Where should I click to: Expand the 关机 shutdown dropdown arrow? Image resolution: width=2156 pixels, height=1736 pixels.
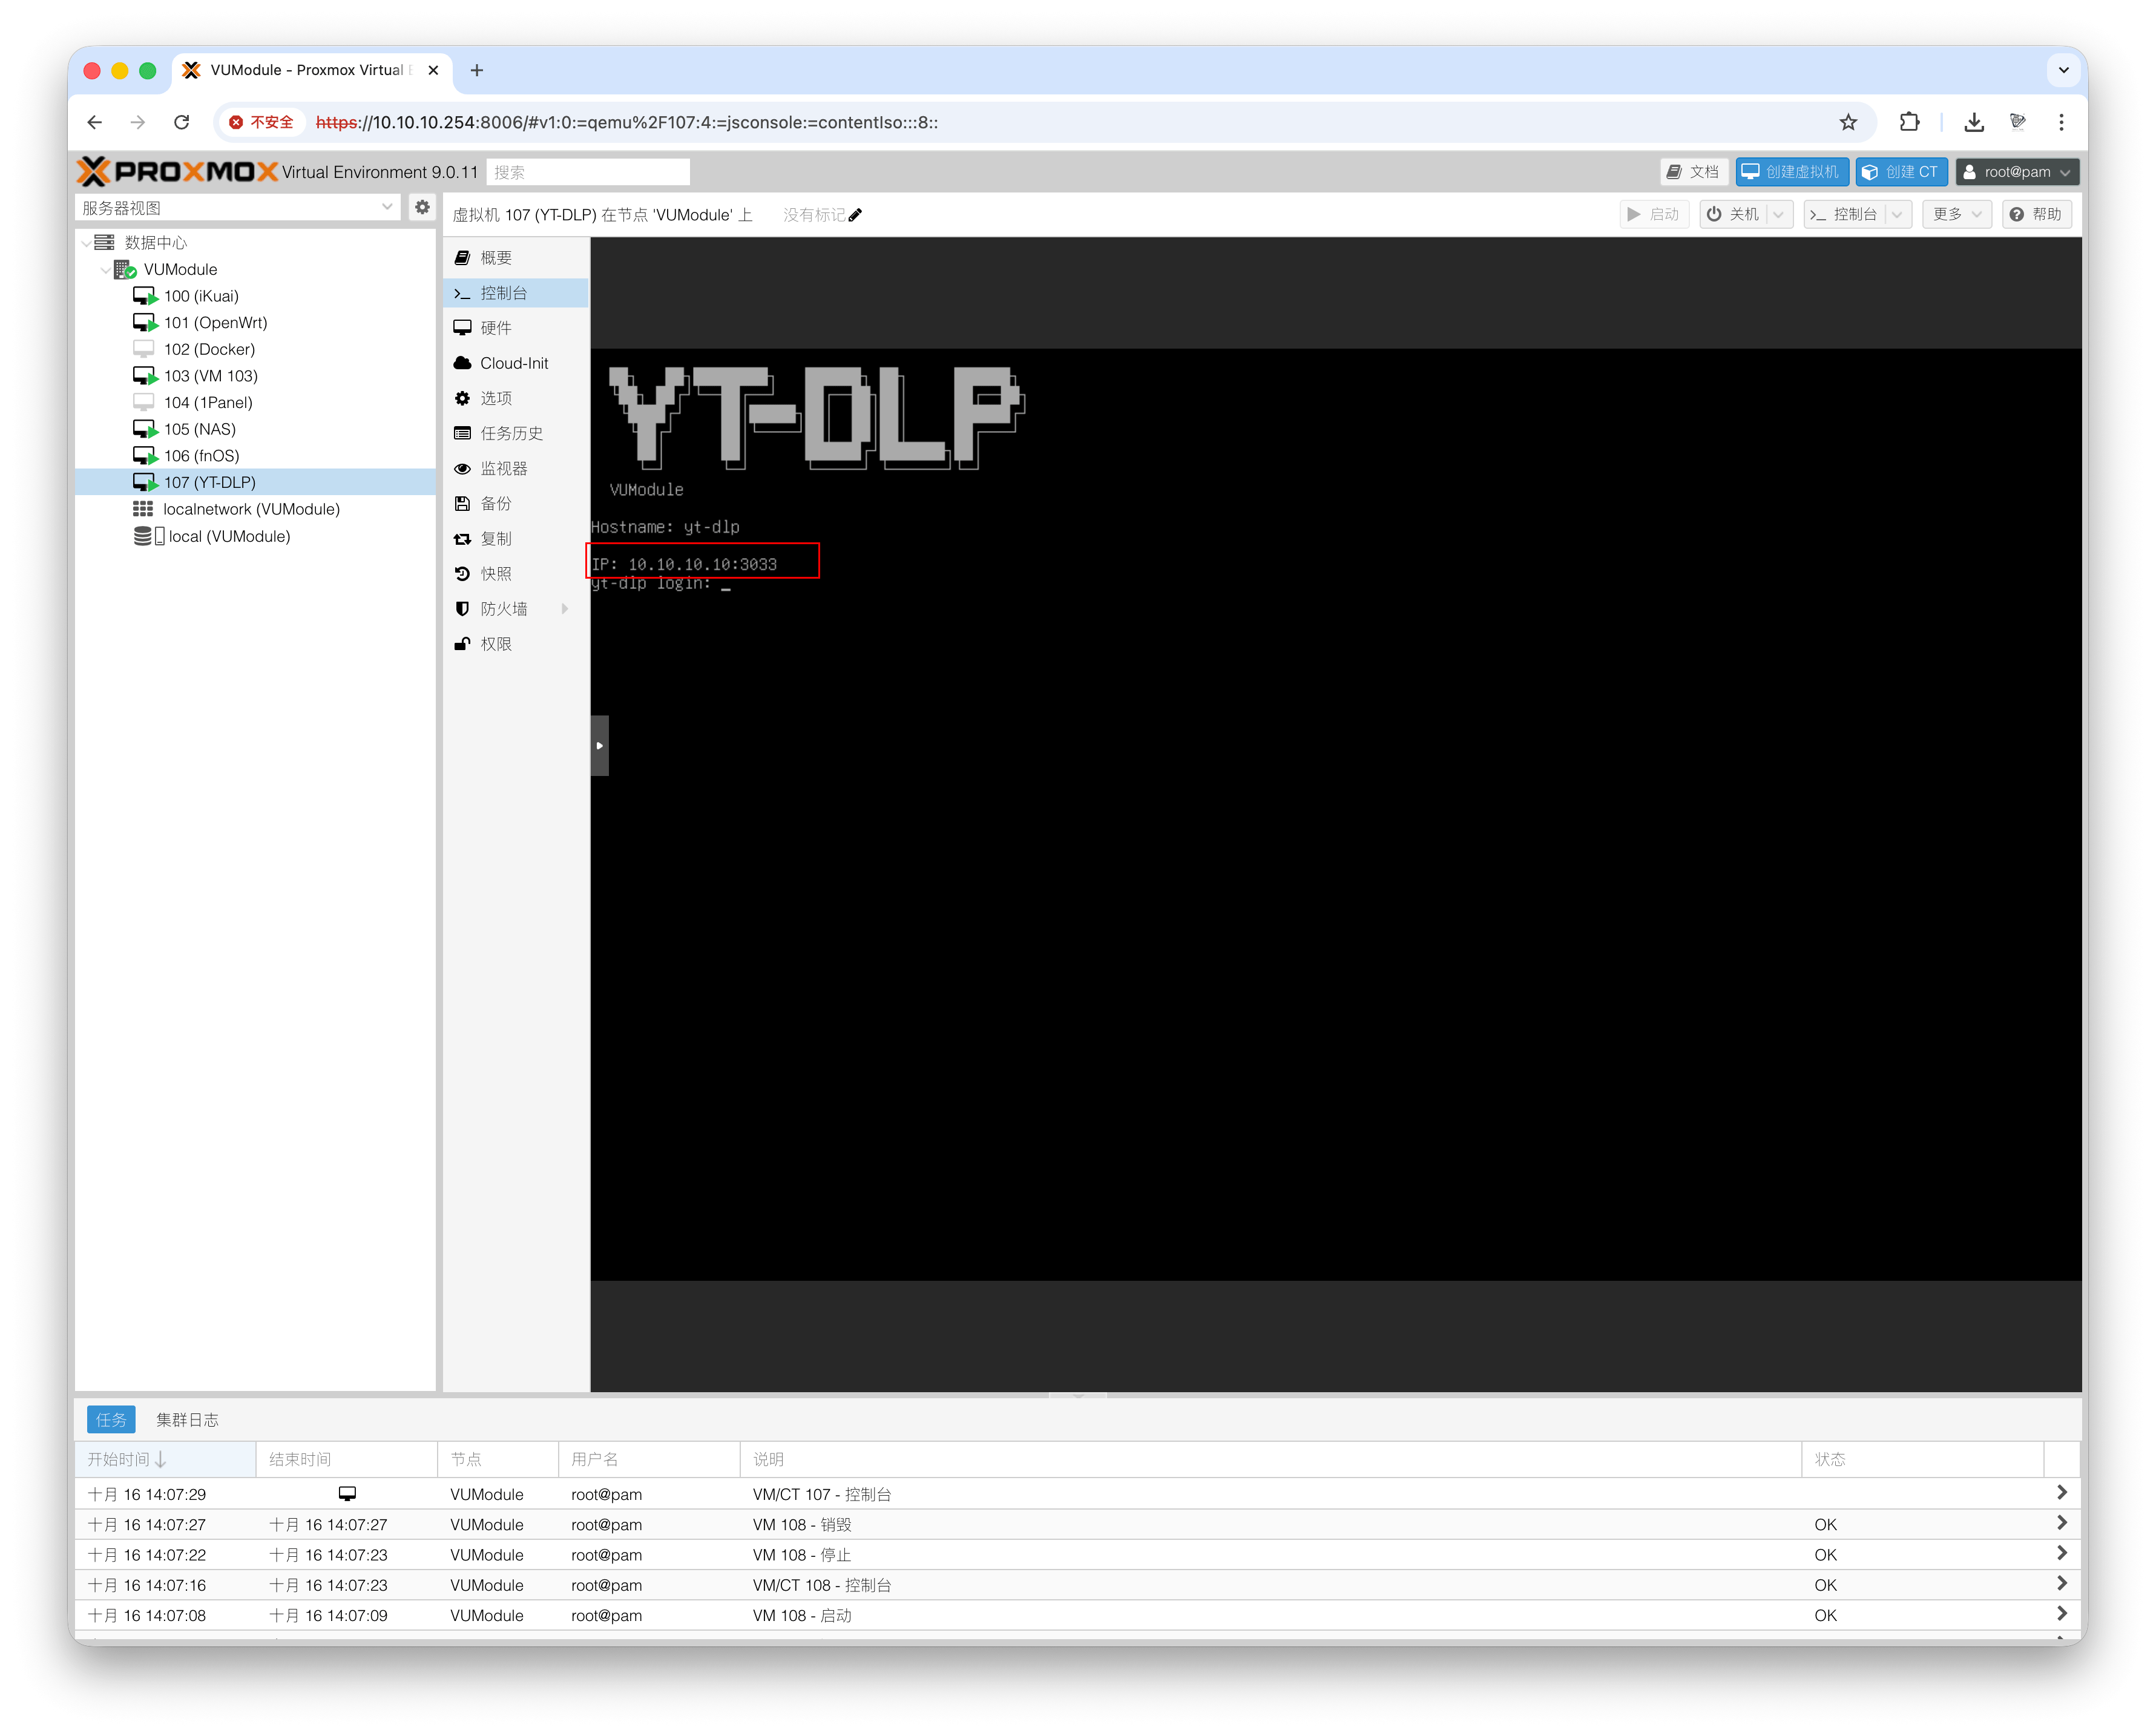click(x=1779, y=214)
